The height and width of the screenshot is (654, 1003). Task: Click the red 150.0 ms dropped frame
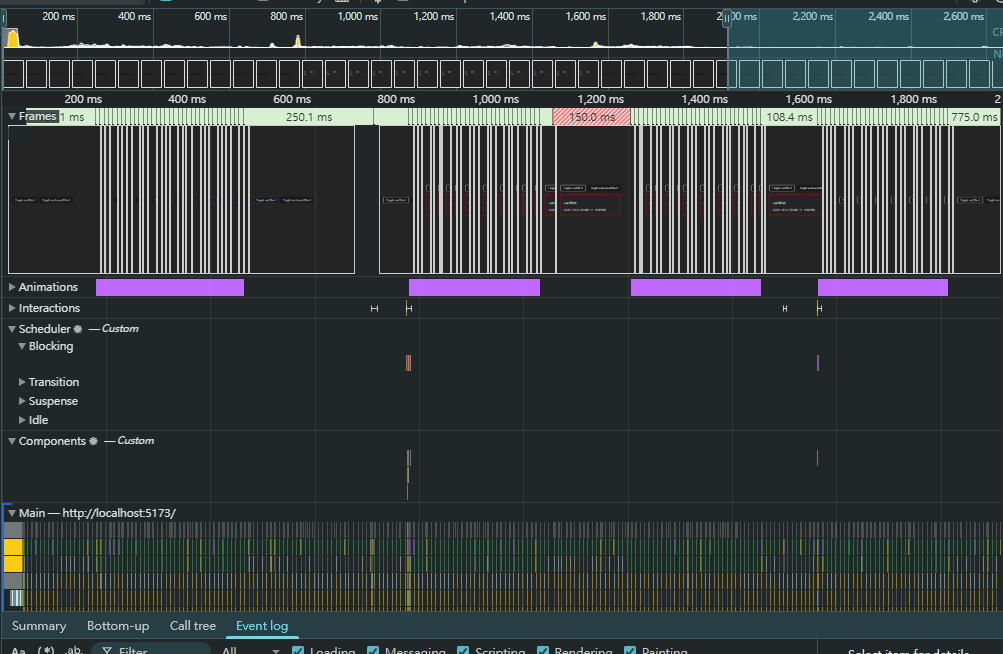click(x=591, y=117)
